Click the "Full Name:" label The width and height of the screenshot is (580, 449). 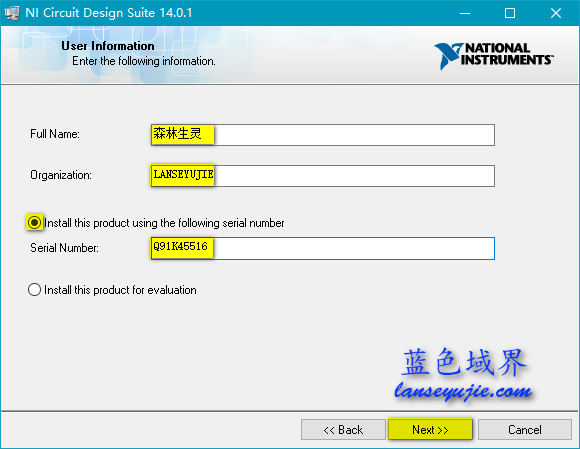[55, 134]
